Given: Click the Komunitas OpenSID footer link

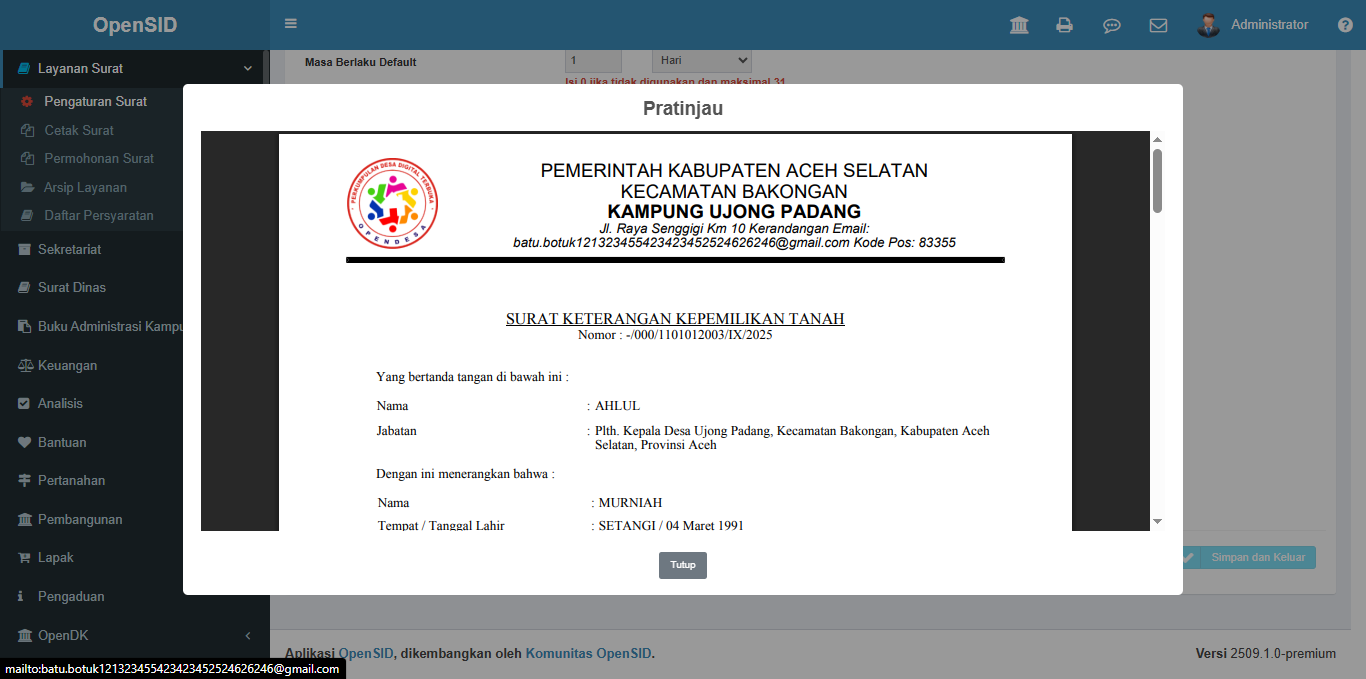Looking at the screenshot, I should 588,654.
